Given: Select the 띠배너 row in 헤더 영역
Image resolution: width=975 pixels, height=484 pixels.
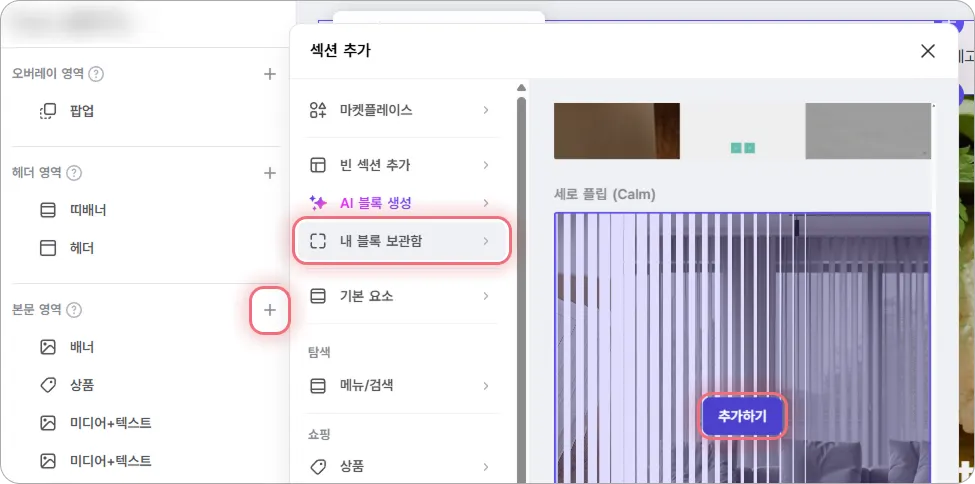Looking at the screenshot, I should (x=144, y=211).
